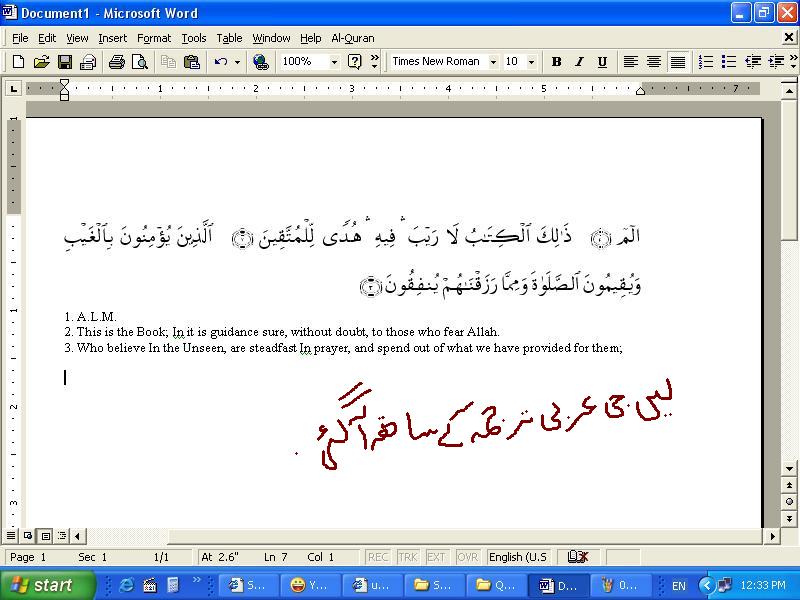Screen dimensions: 800x600
Task: Toggle underline formatting
Action: (x=602, y=62)
